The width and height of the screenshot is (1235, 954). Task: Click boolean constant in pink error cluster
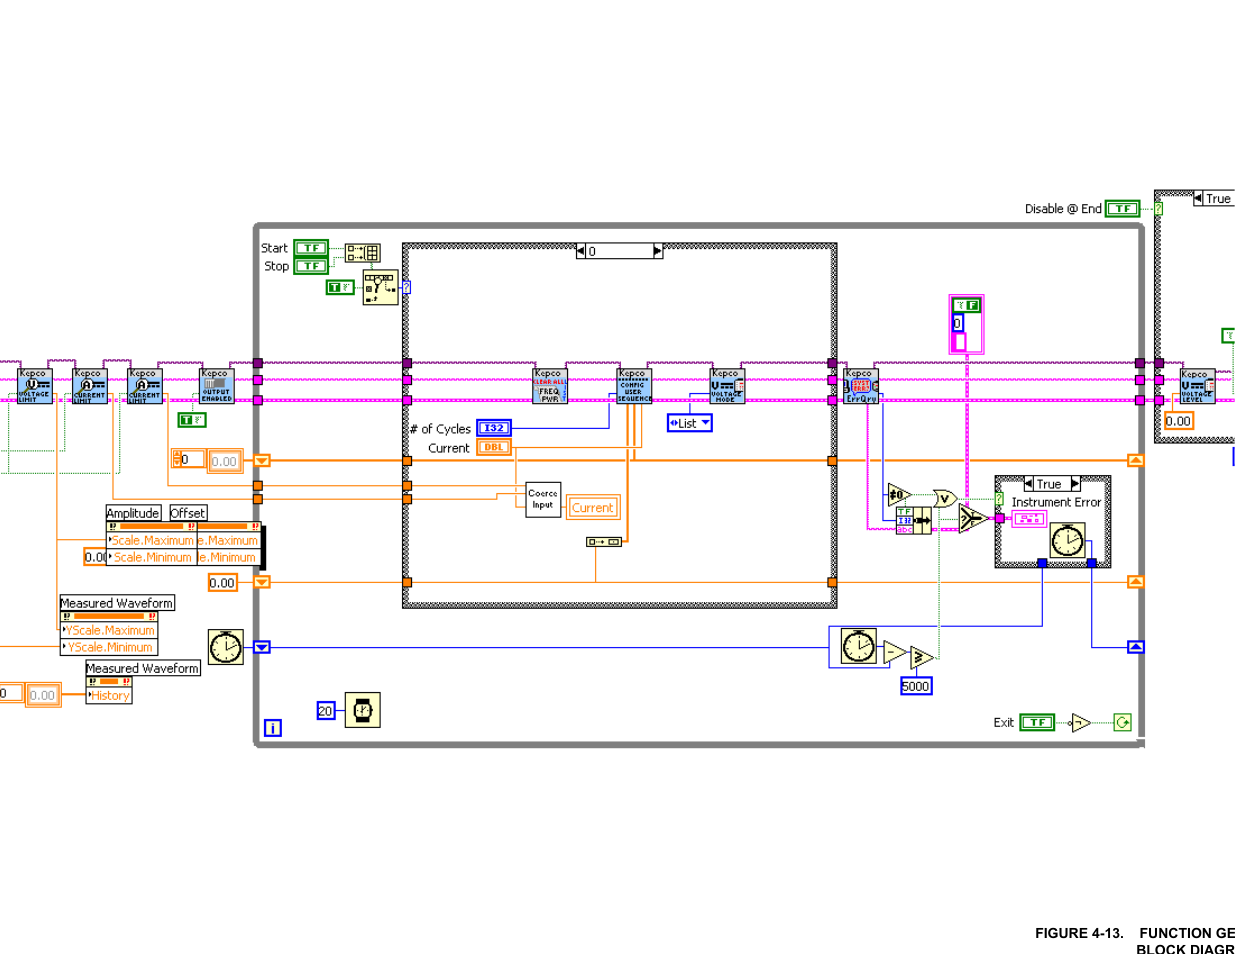(x=966, y=305)
